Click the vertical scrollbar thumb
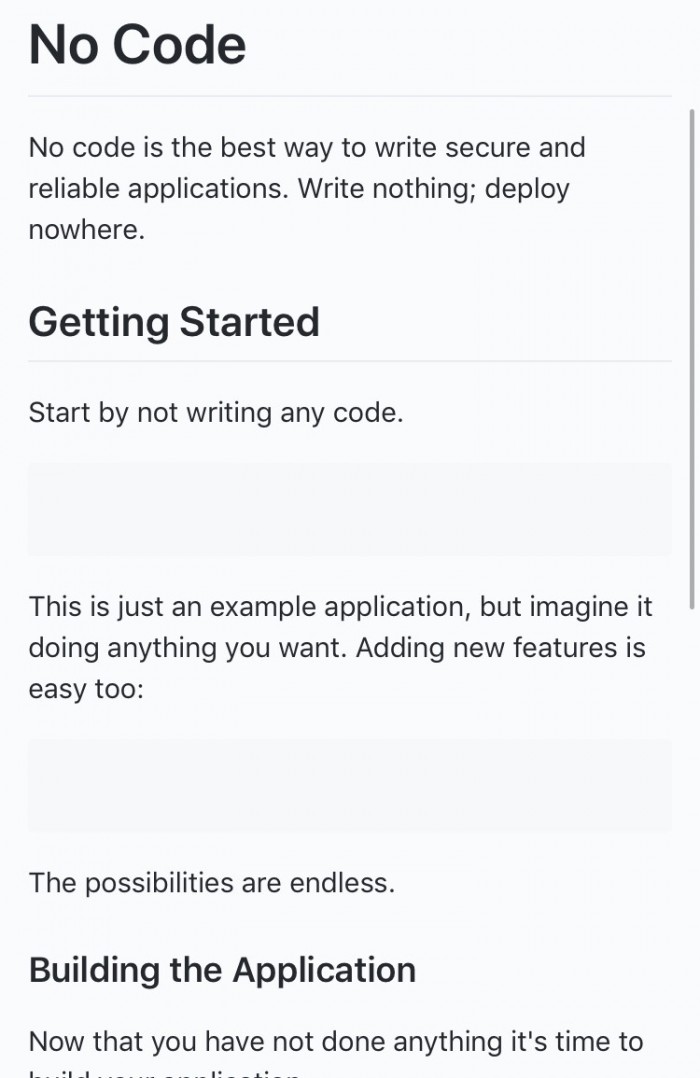The height and width of the screenshot is (1078, 700). (x=692, y=358)
